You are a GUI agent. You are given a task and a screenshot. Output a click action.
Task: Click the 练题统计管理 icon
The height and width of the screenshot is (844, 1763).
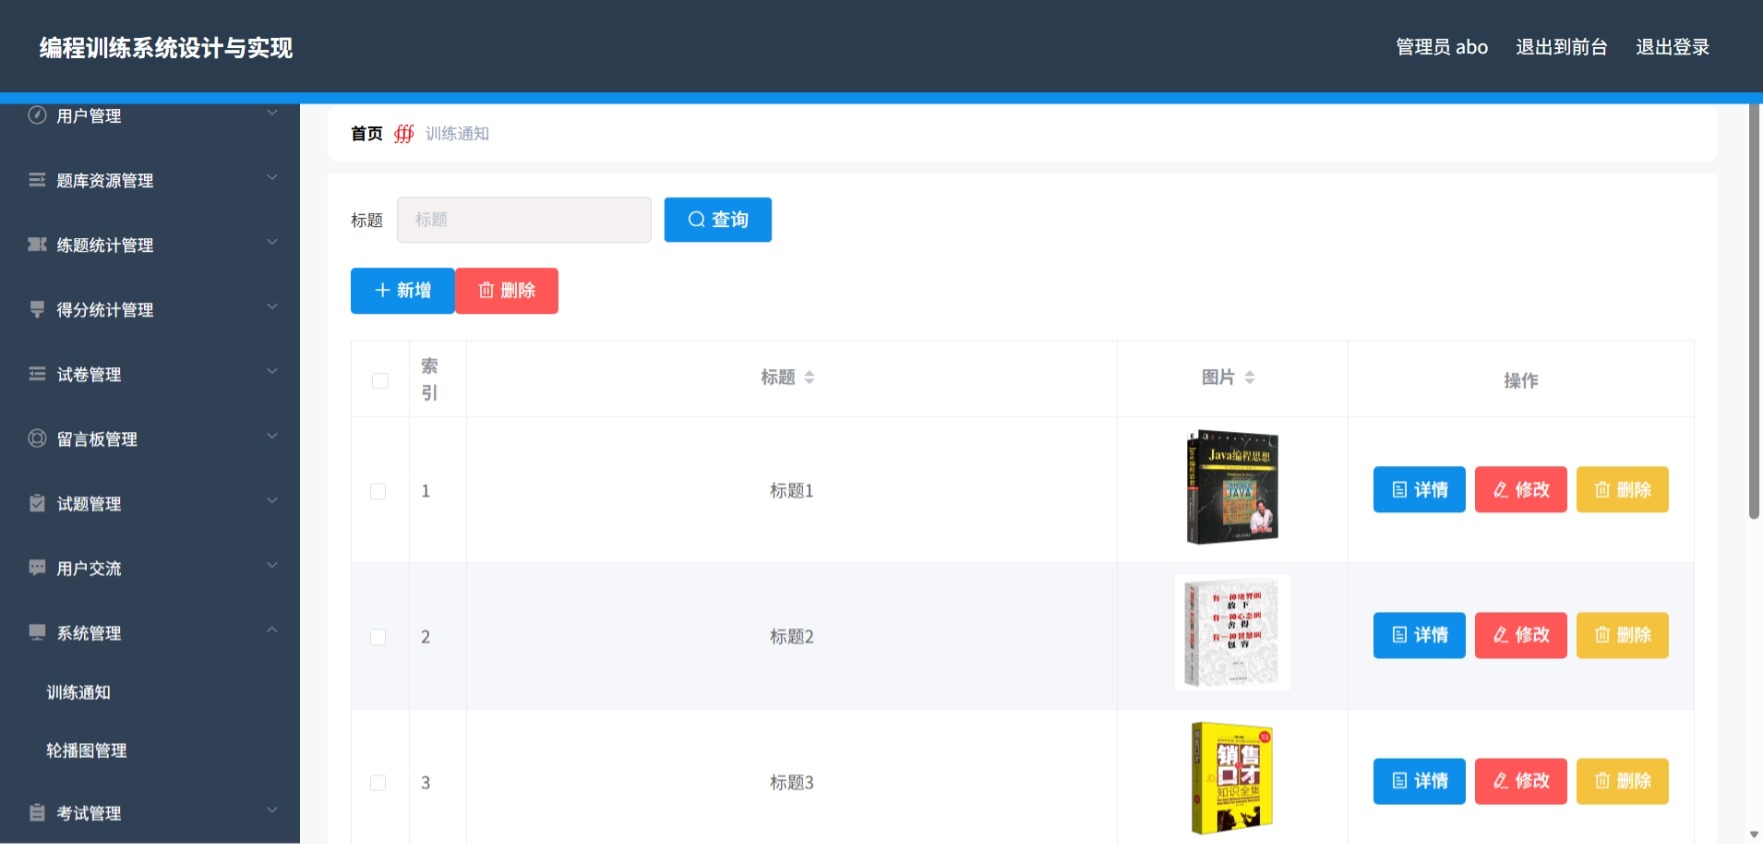(37, 245)
